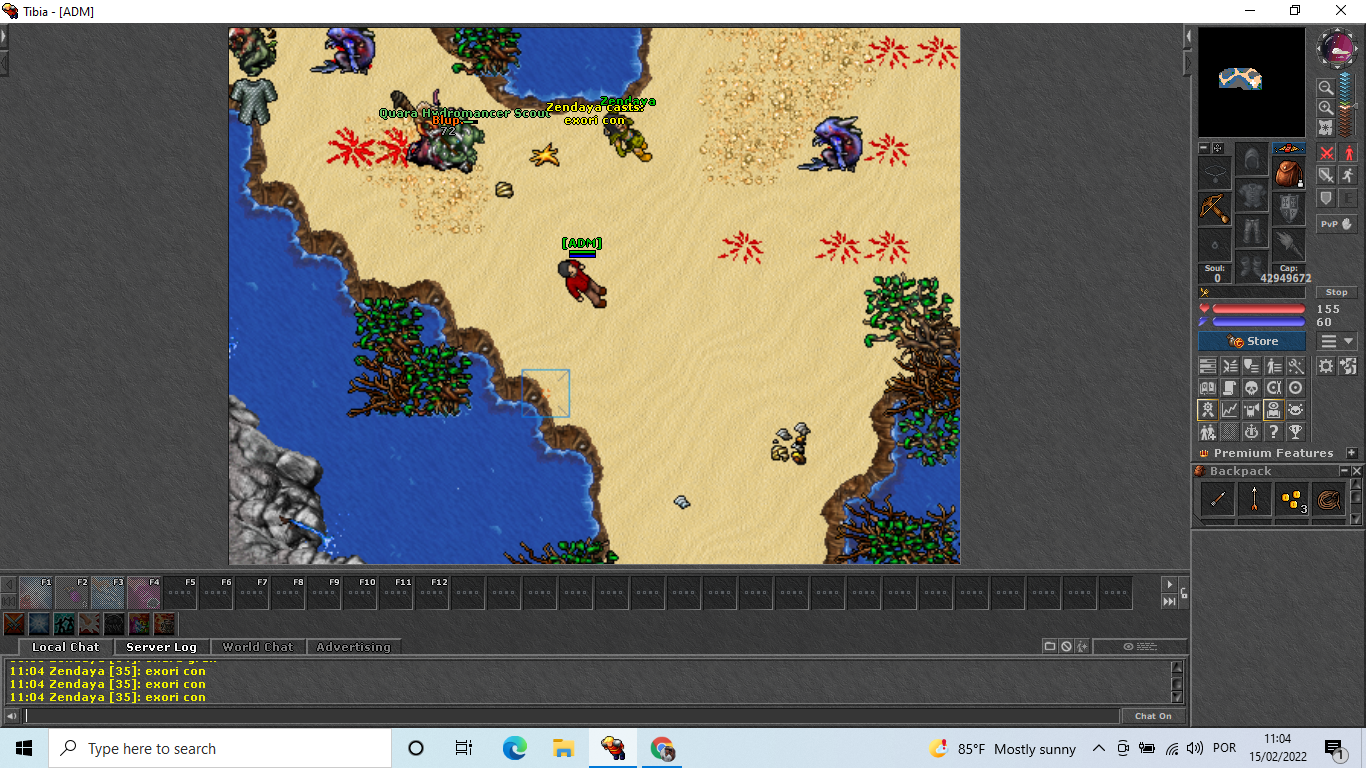Open party list figure icon
The width and height of the screenshot is (1366, 768).
pyautogui.click(x=1274, y=366)
